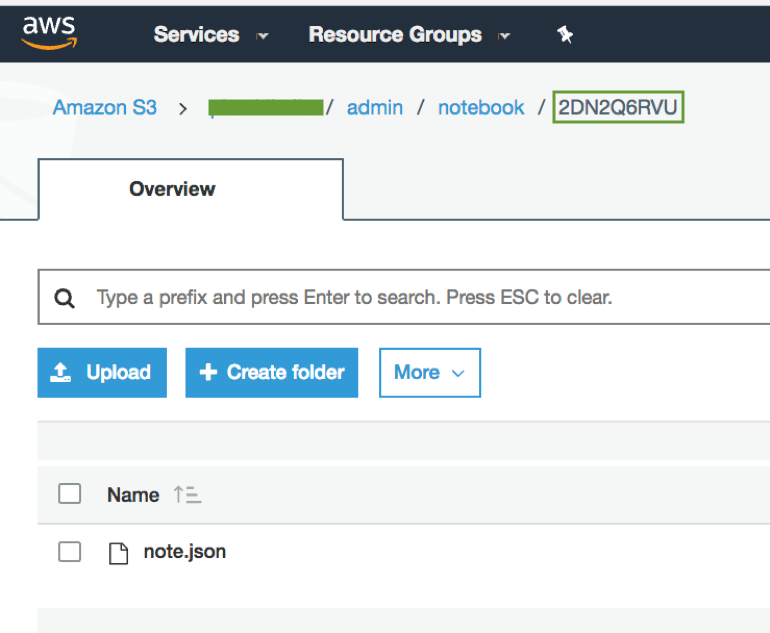Check the note.json row checkbox

tap(69, 551)
